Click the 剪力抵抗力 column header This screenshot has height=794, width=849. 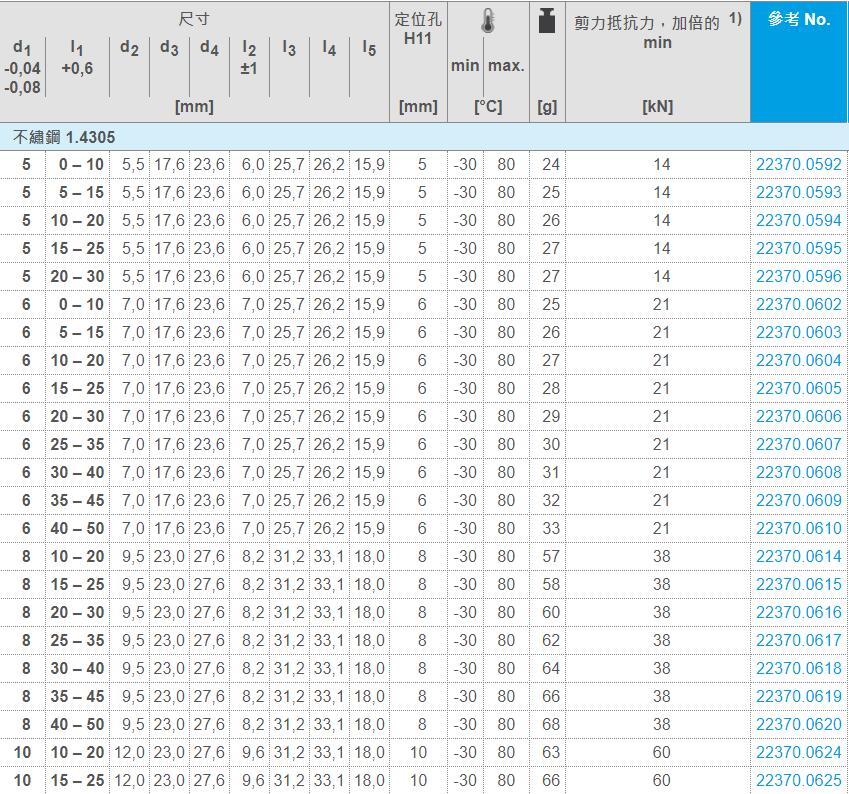click(x=646, y=23)
